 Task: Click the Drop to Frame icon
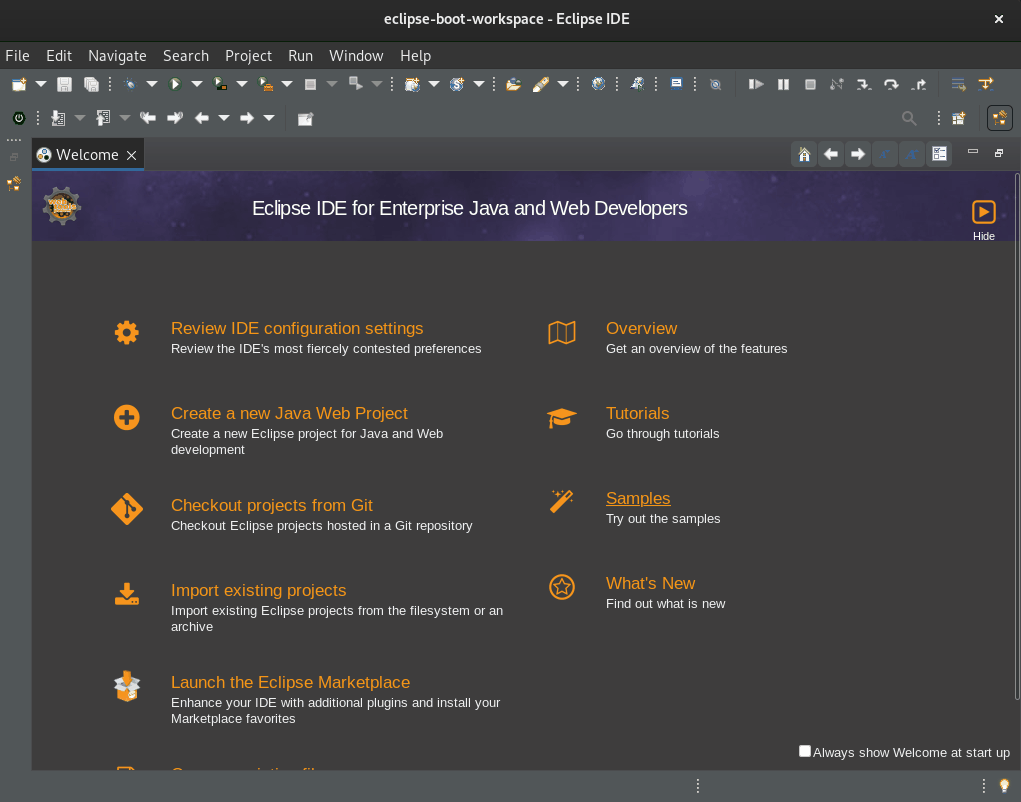(x=958, y=84)
